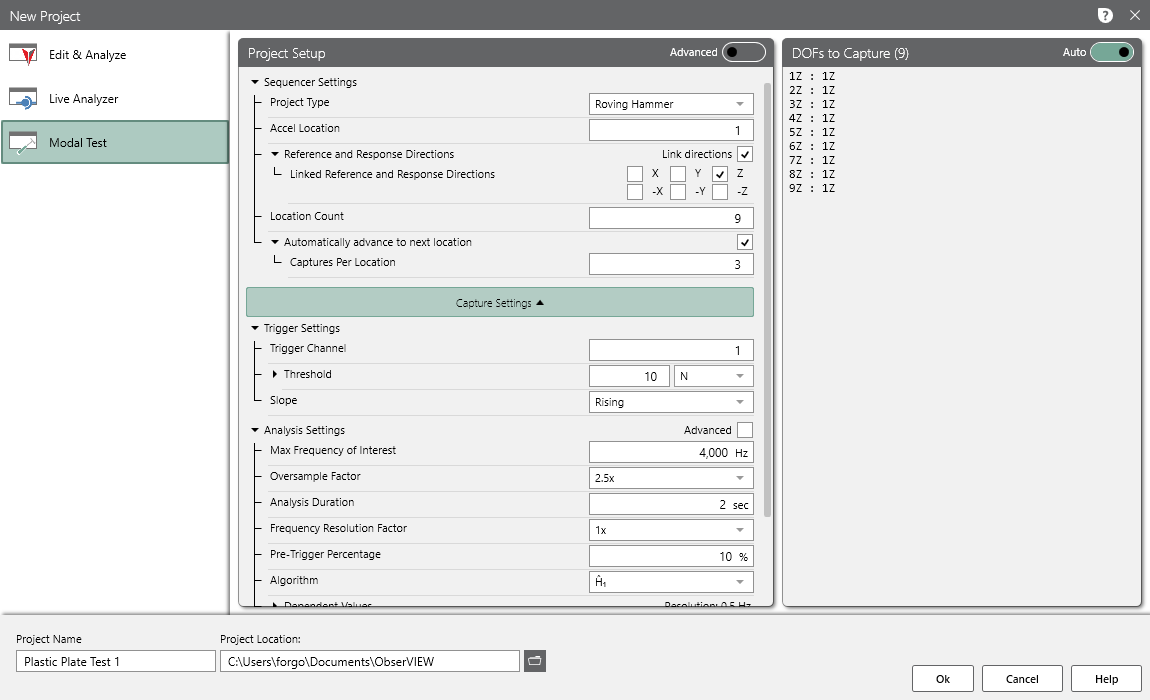Click the Accel Location field
This screenshot has width=1150, height=700.
(x=671, y=130)
